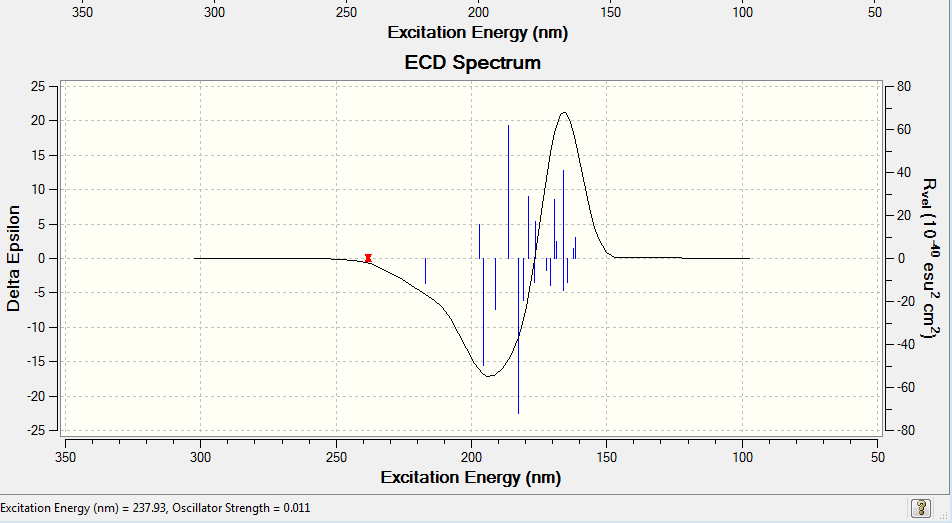Select the negative stick reaching minus 15
This screenshot has width=952, height=523.
pyautogui.click(x=483, y=312)
